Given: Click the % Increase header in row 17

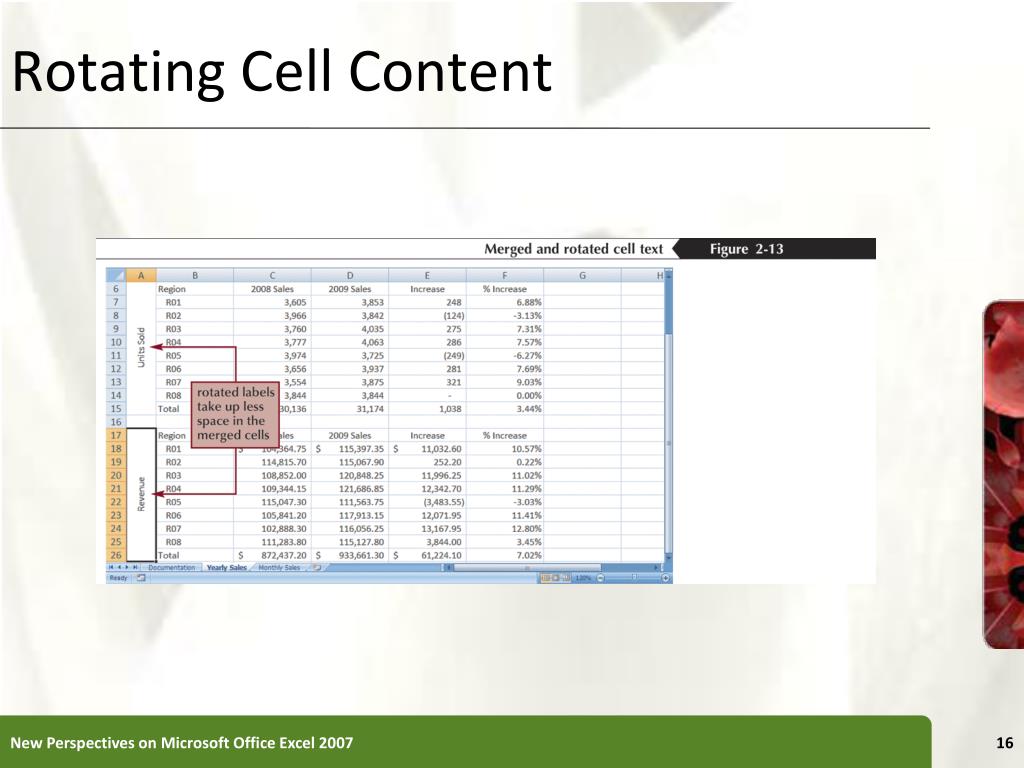Looking at the screenshot, I should pyautogui.click(x=504, y=436).
